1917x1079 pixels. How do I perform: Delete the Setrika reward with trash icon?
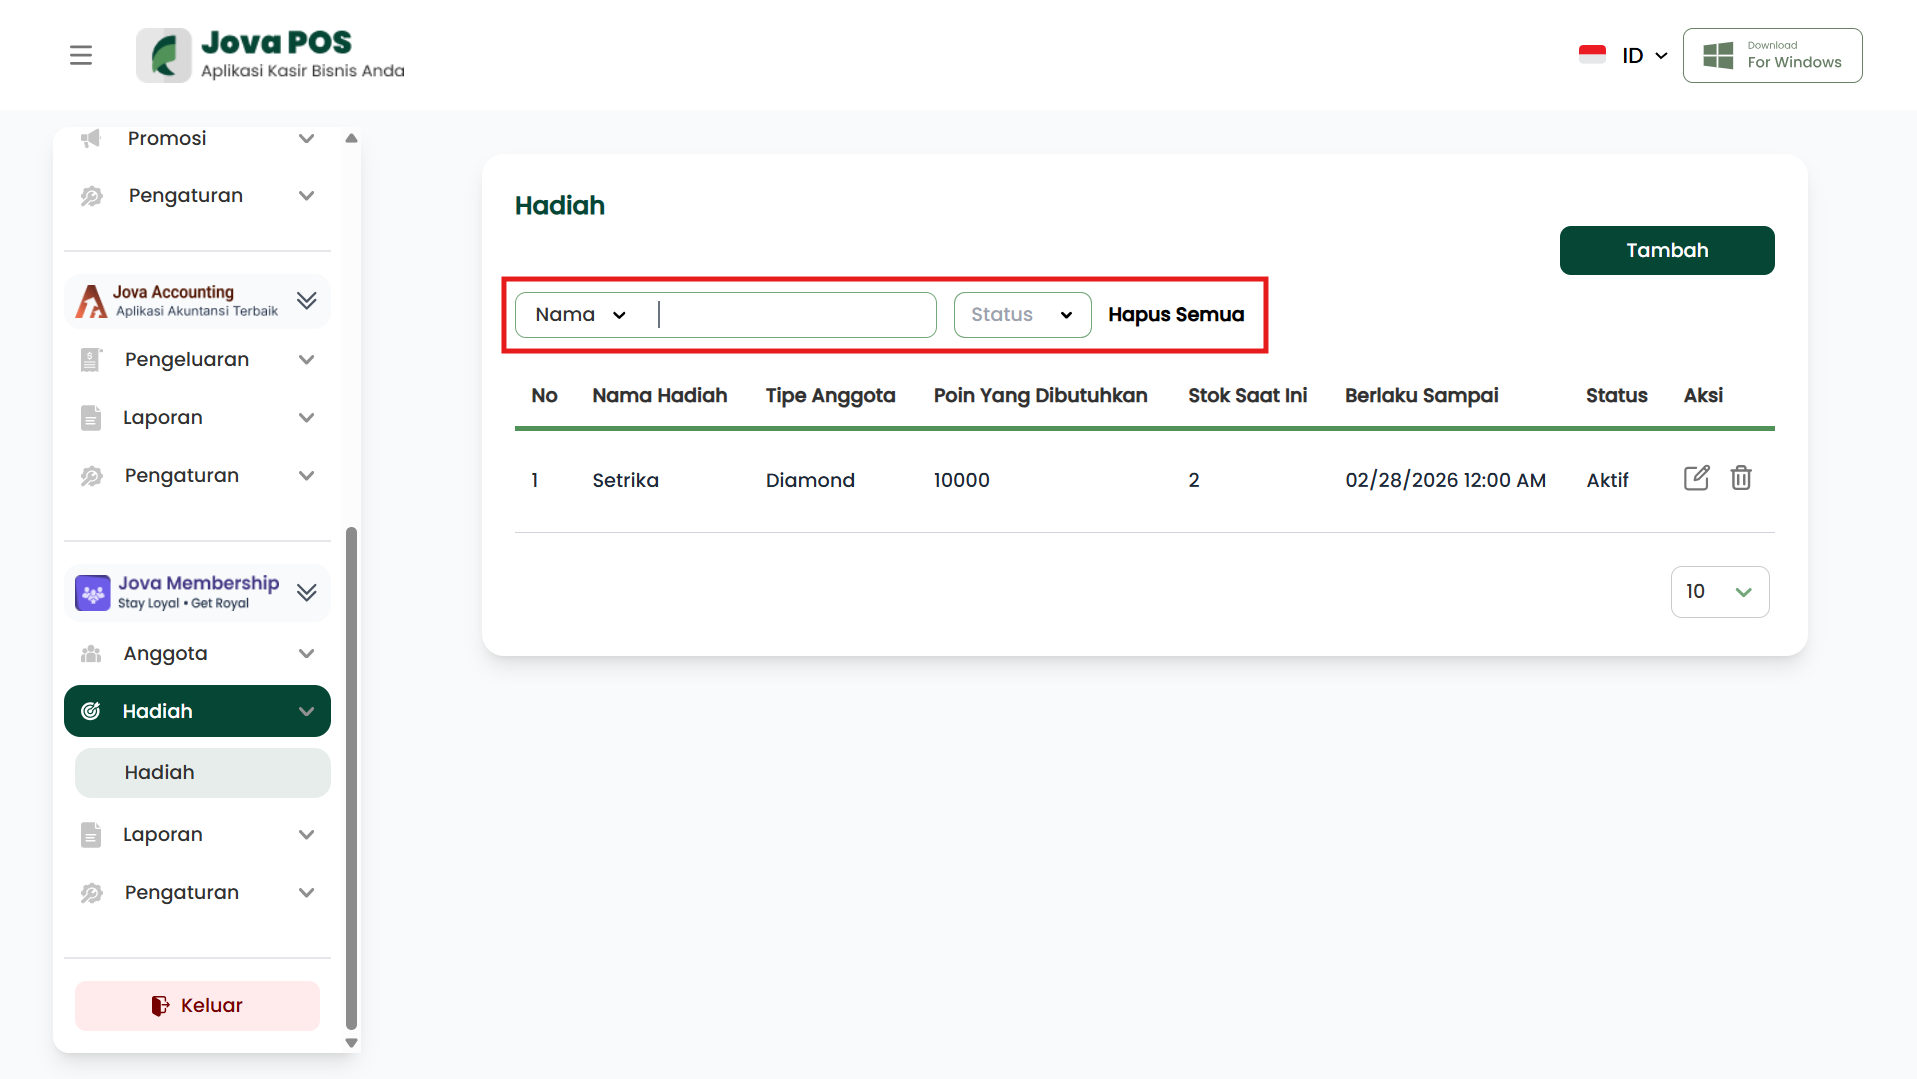[x=1741, y=478]
